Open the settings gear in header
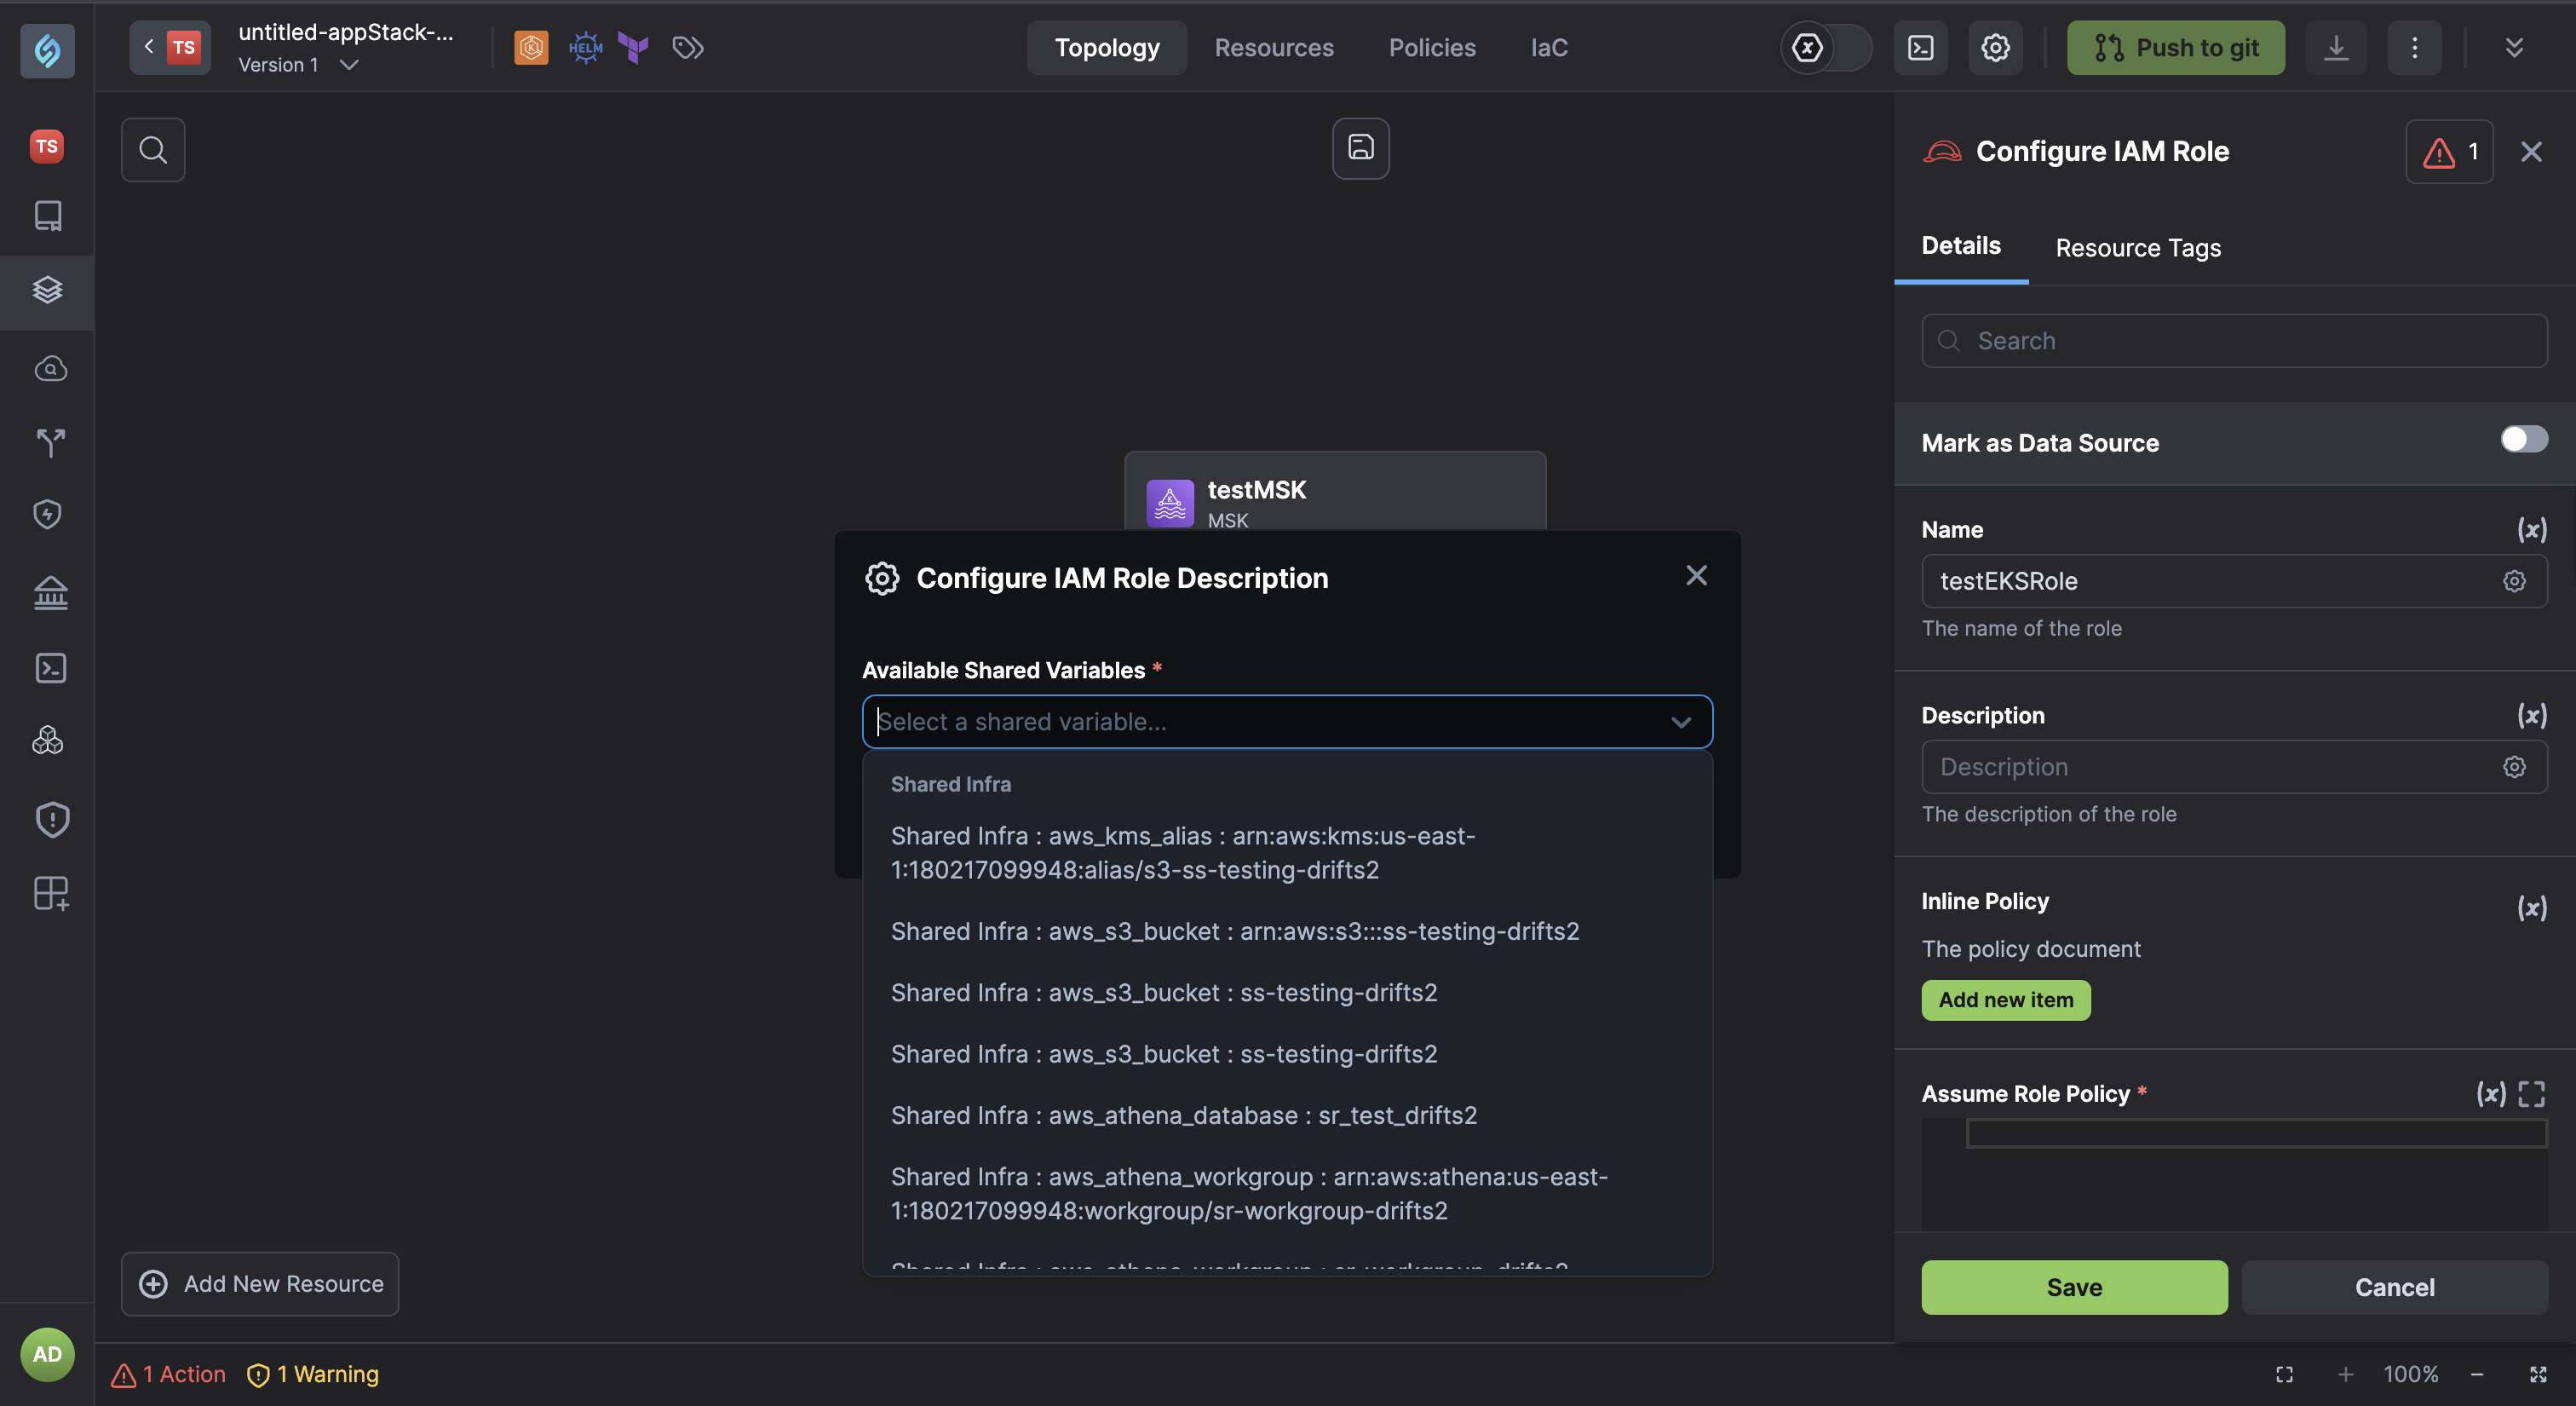Image resolution: width=2576 pixels, height=1406 pixels. tap(1995, 47)
